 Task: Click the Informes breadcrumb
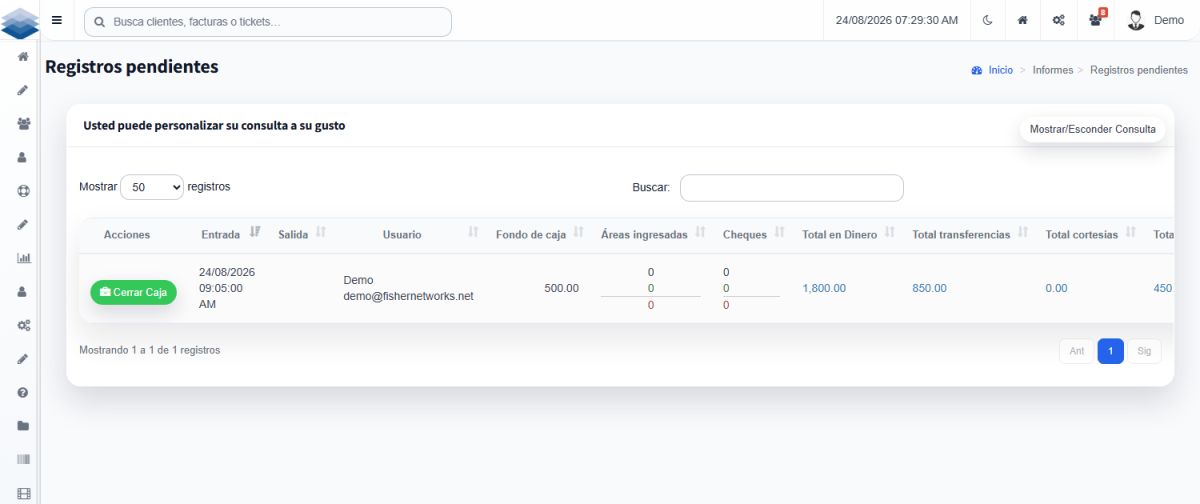coord(1053,70)
